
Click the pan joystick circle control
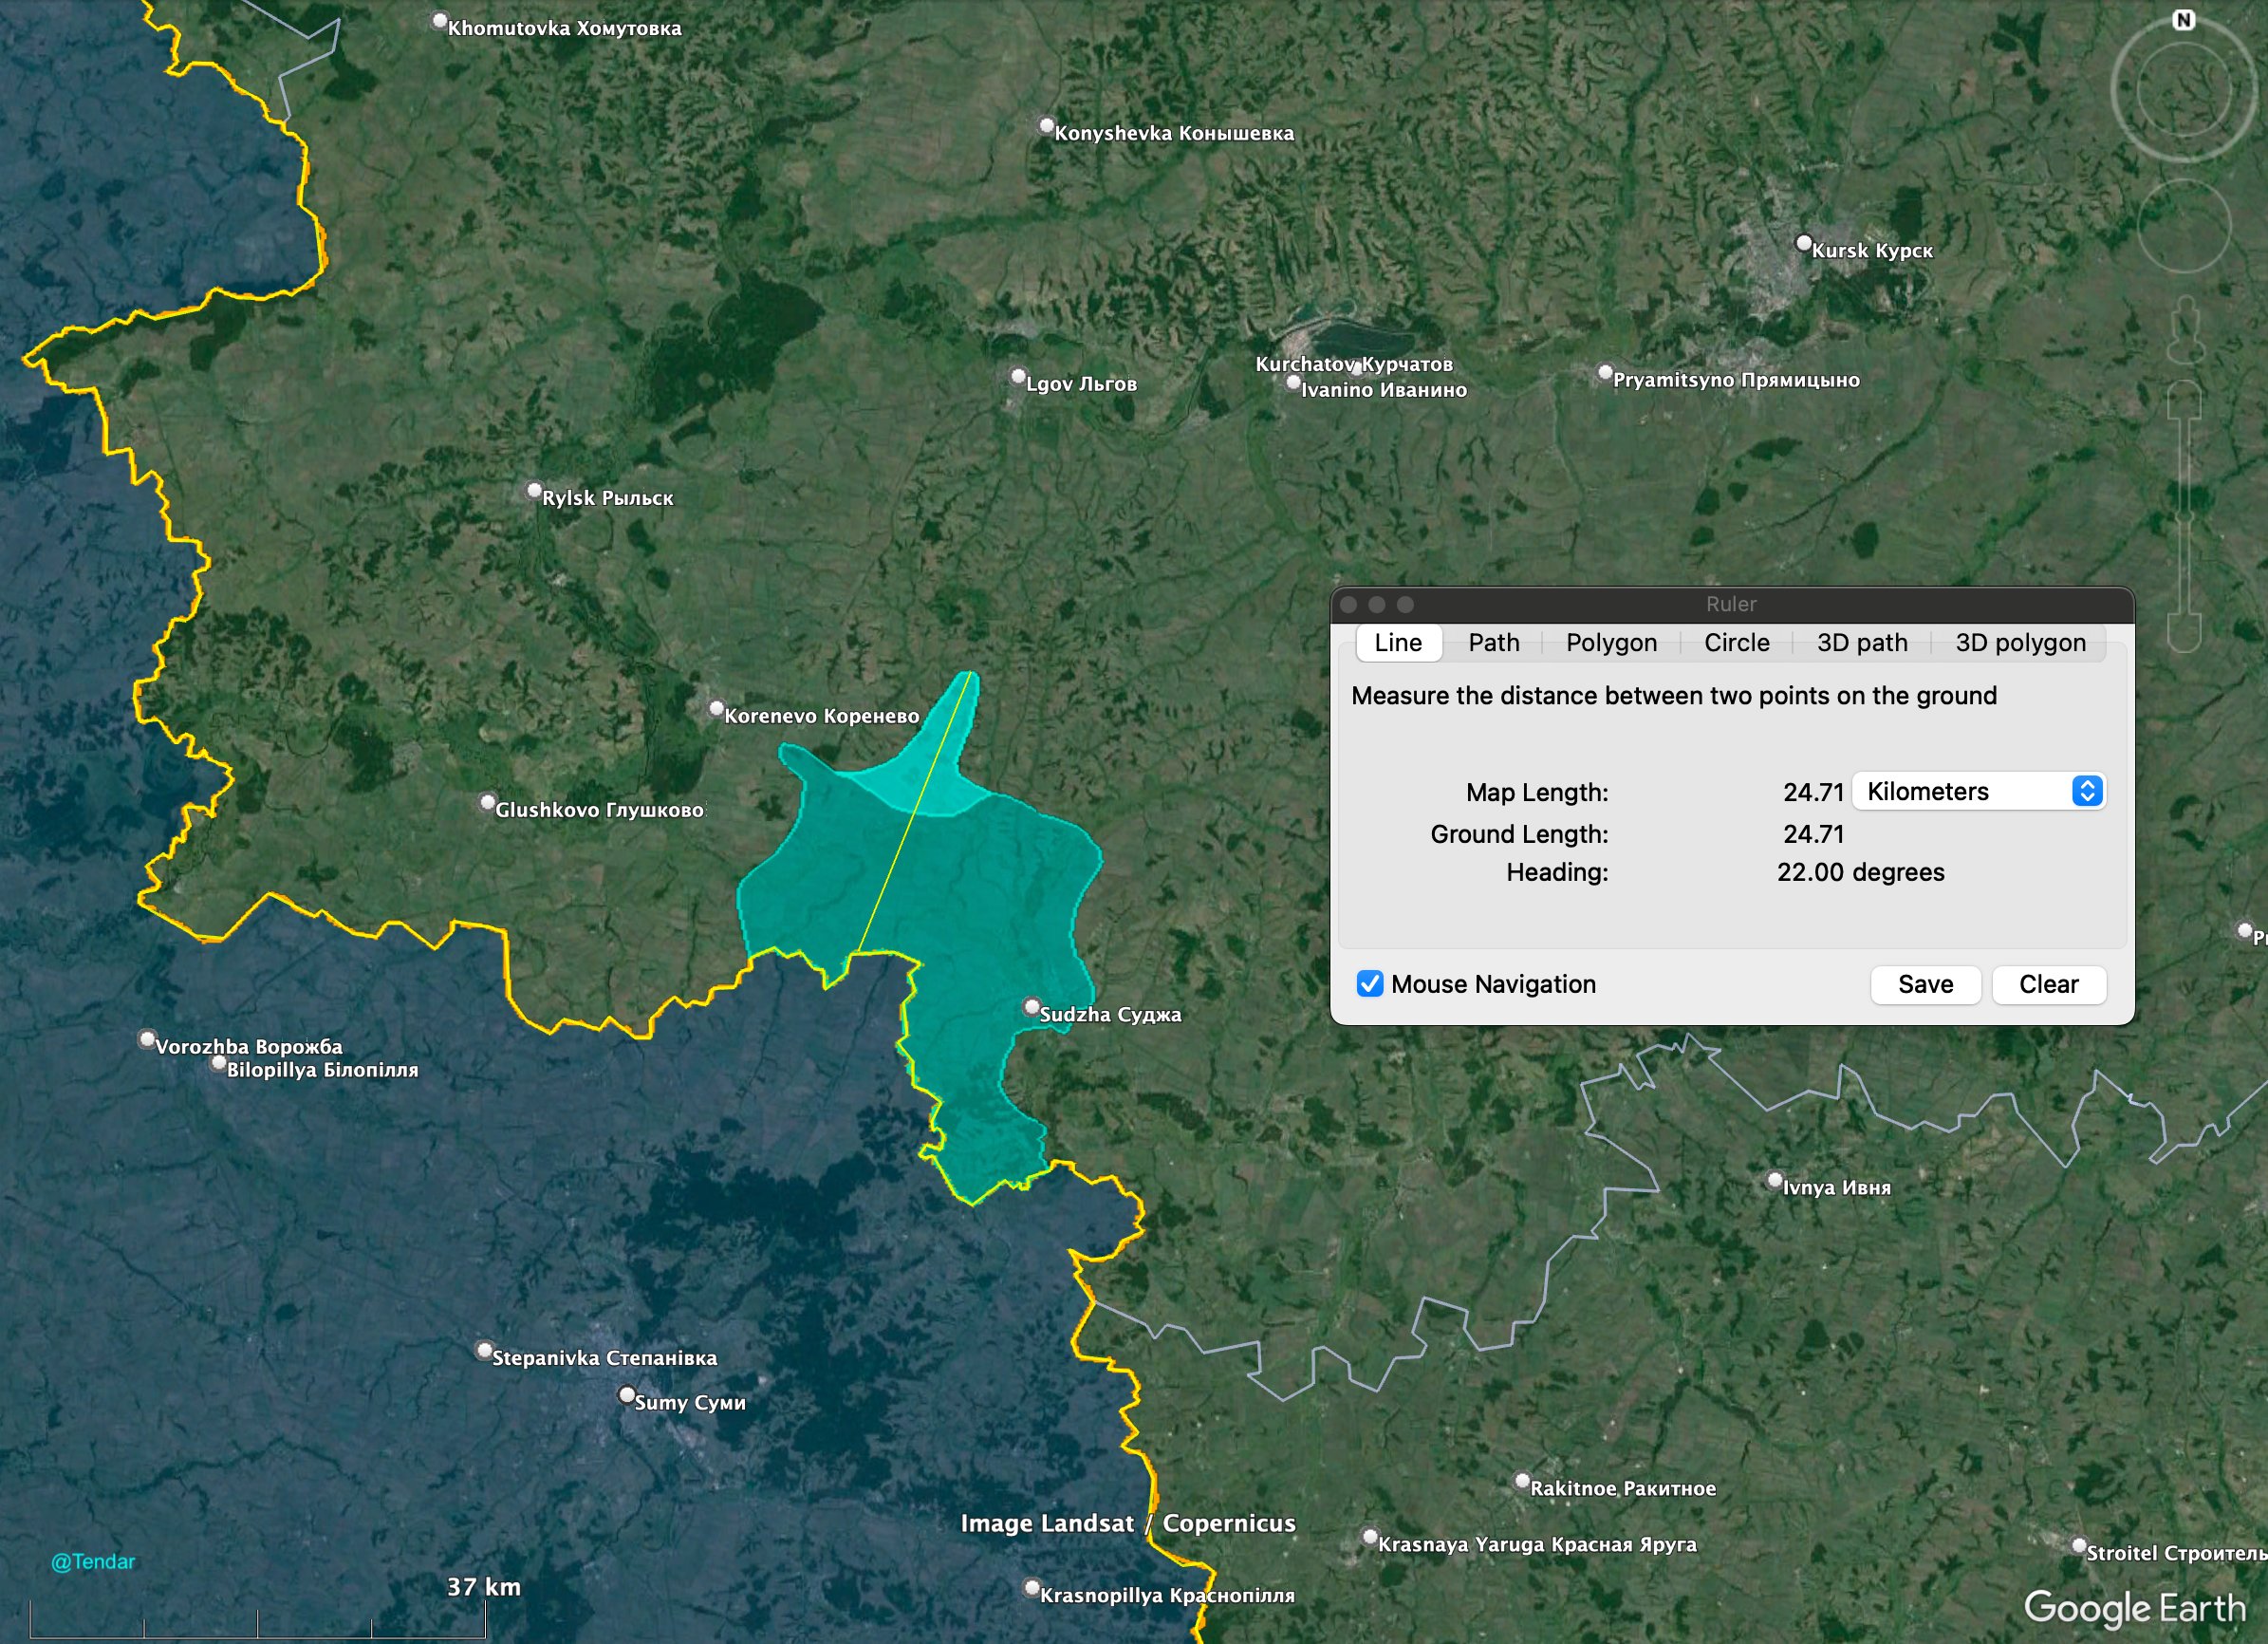tap(2184, 226)
